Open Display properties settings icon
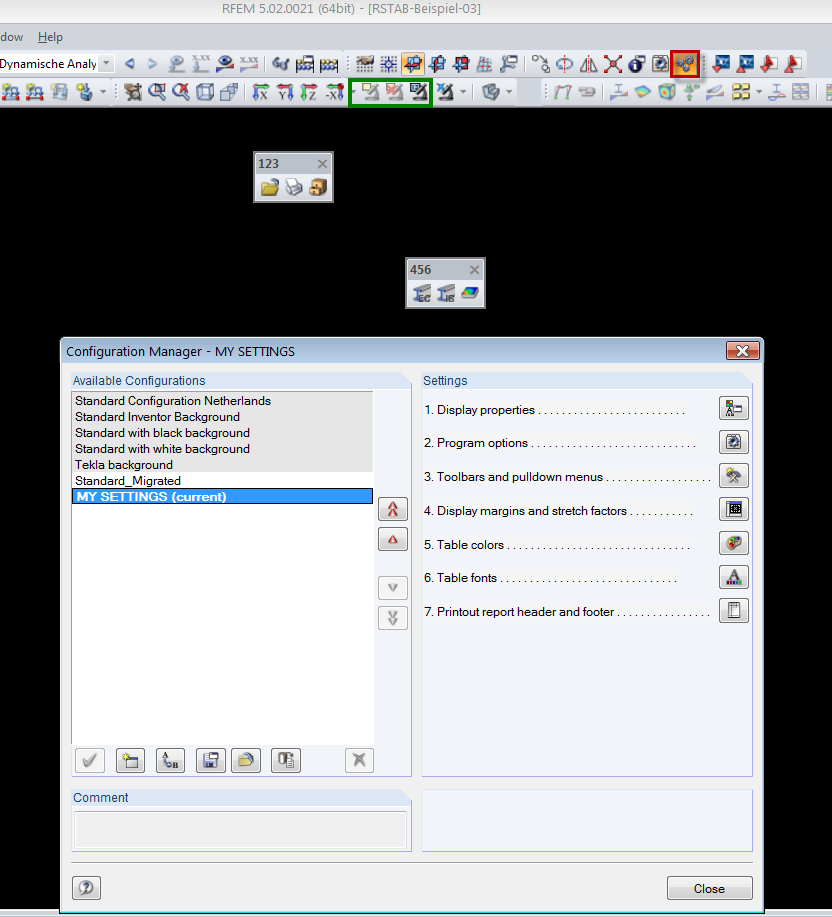The height and width of the screenshot is (917, 832). 733,408
